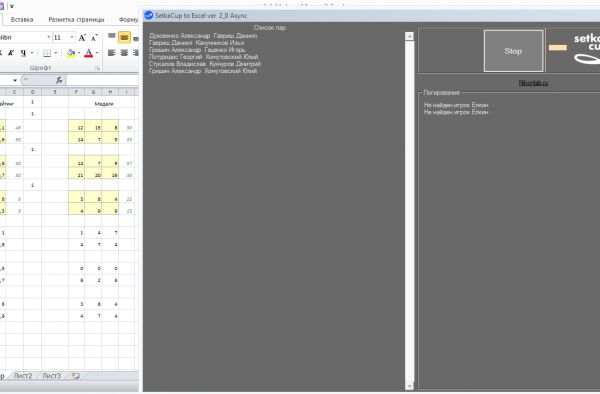Click the Center text alignment icon

[x=124, y=53]
